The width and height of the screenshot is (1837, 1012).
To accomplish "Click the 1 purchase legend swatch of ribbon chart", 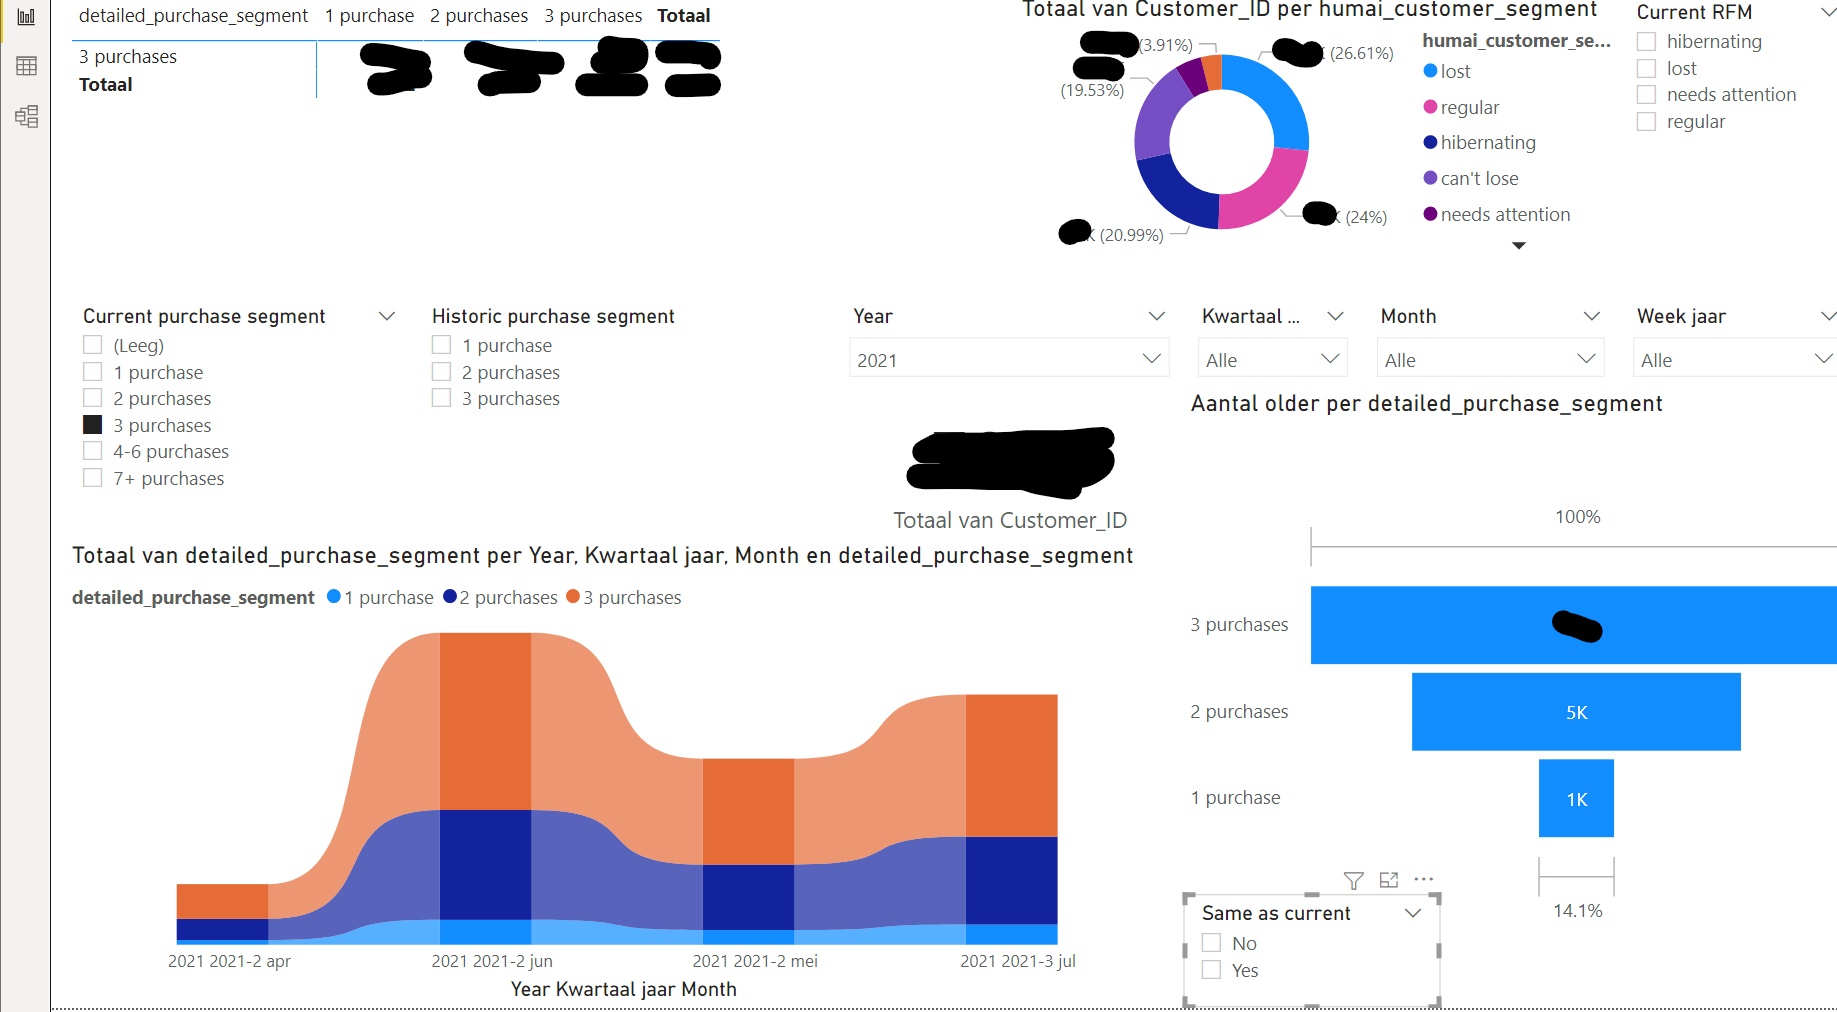I will (334, 597).
